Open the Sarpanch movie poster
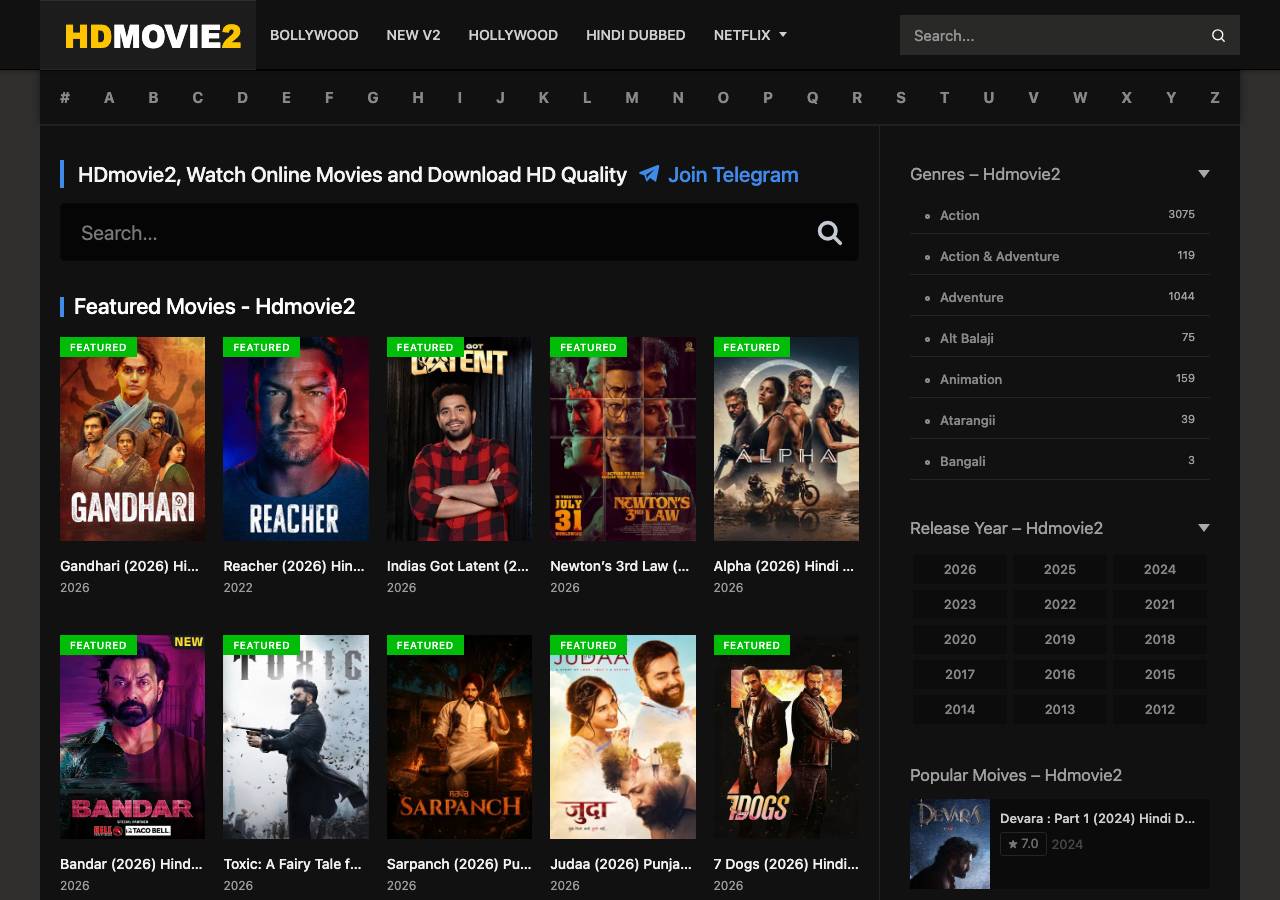 [x=459, y=737]
